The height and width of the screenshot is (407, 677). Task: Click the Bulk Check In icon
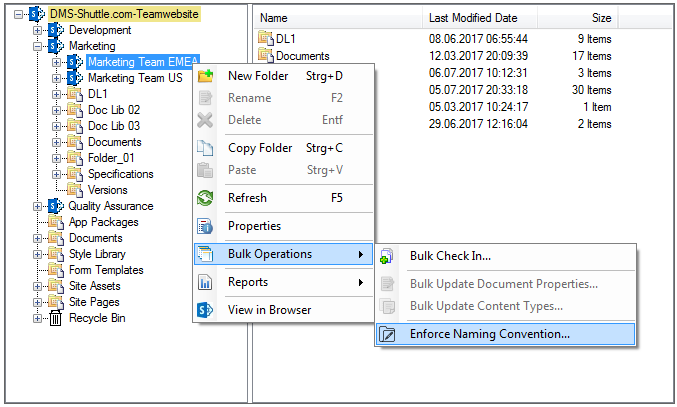tap(386, 256)
